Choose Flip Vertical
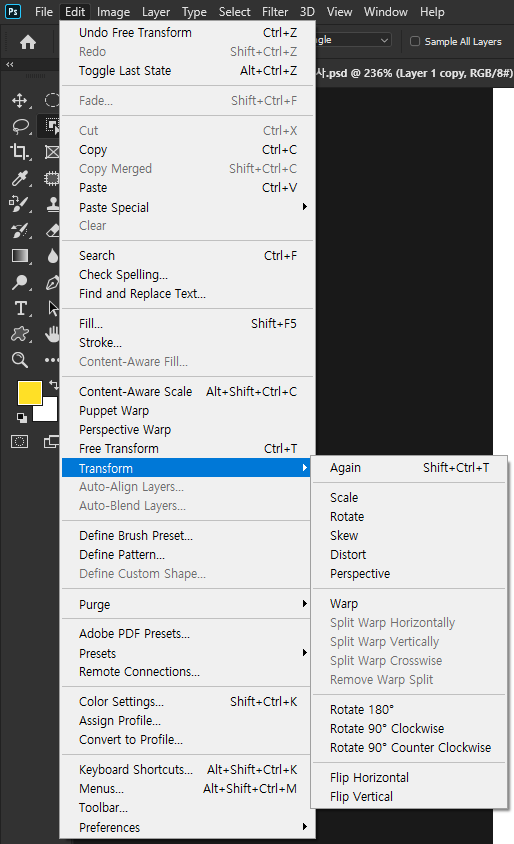This screenshot has width=514, height=844. pos(409,797)
